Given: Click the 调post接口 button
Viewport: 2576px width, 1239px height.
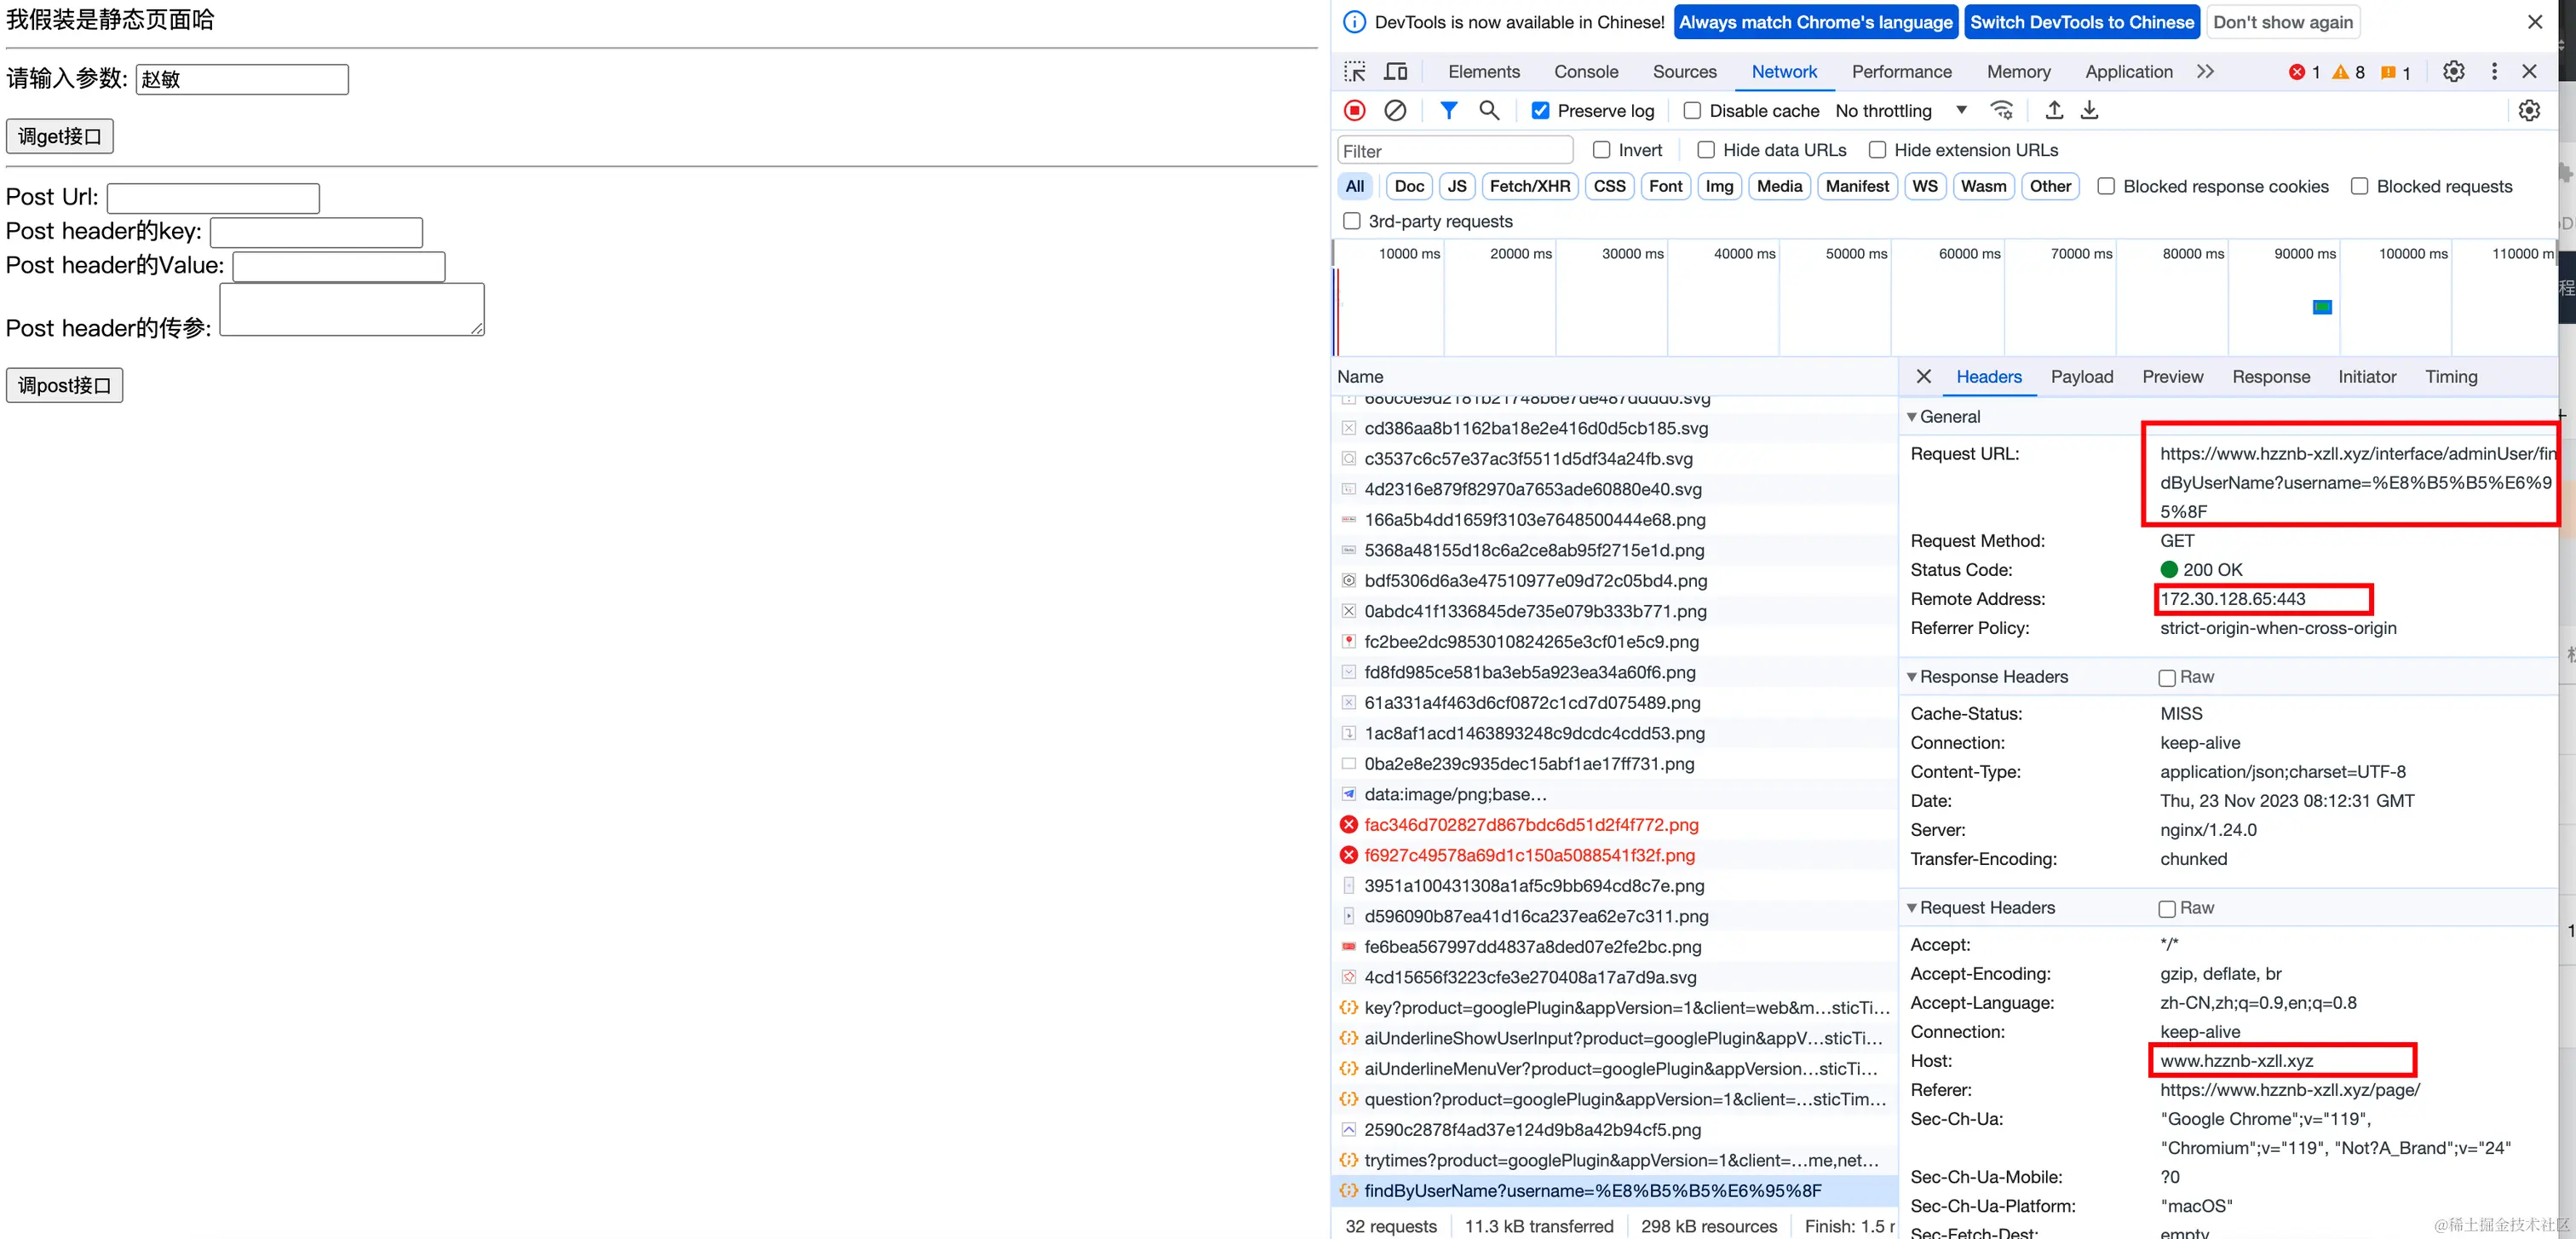Looking at the screenshot, I should 64,385.
